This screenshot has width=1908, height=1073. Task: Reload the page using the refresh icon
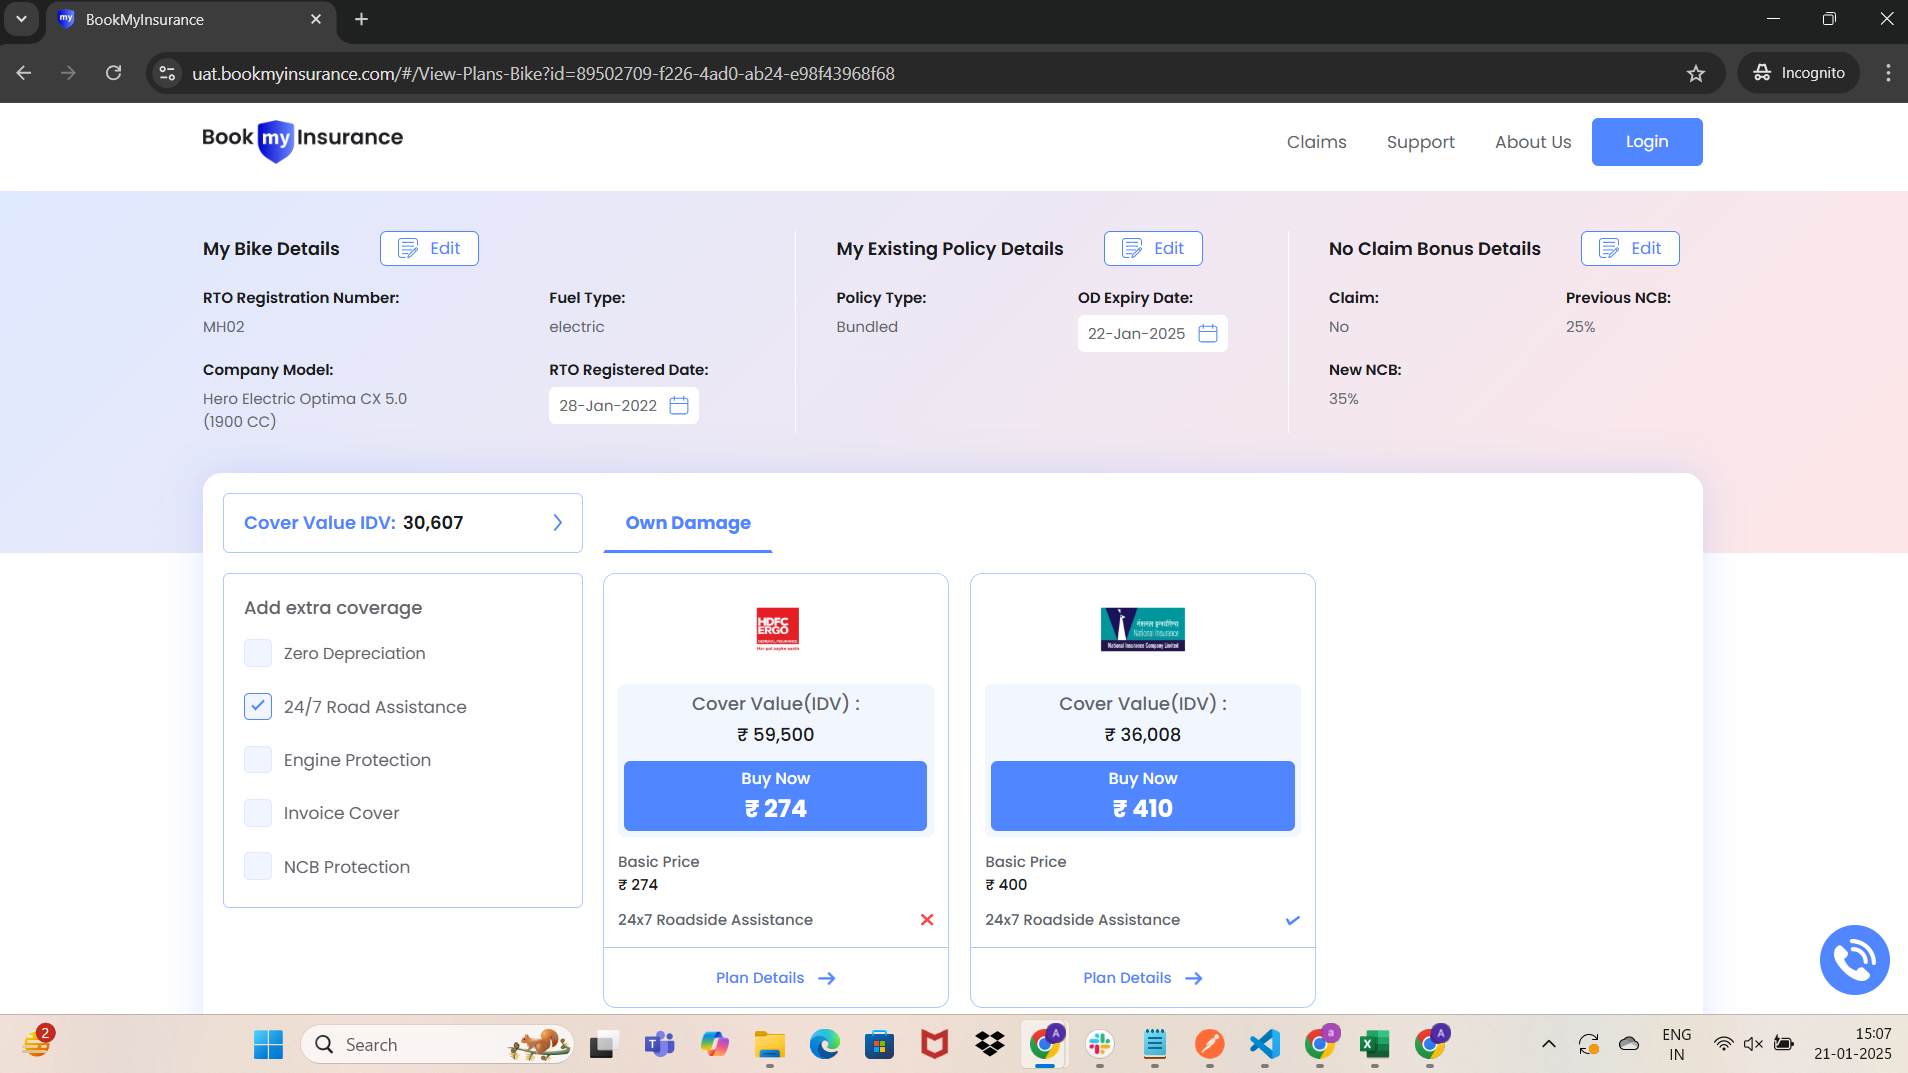[114, 73]
